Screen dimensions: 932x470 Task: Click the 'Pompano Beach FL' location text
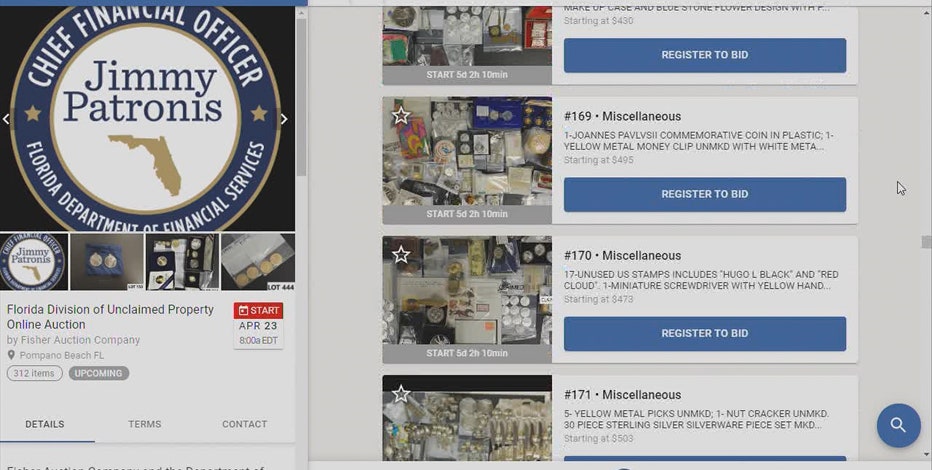point(62,355)
